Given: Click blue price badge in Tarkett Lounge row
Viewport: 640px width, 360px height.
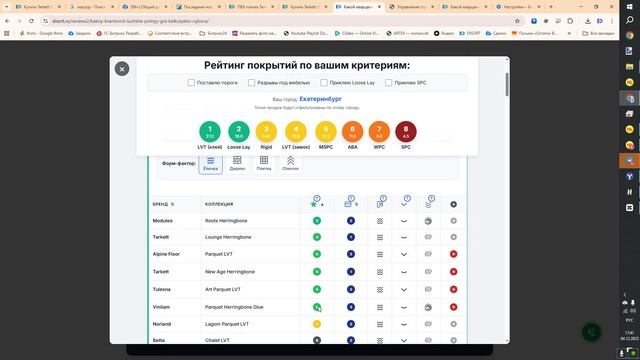Looking at the screenshot, I should pyautogui.click(x=351, y=237).
